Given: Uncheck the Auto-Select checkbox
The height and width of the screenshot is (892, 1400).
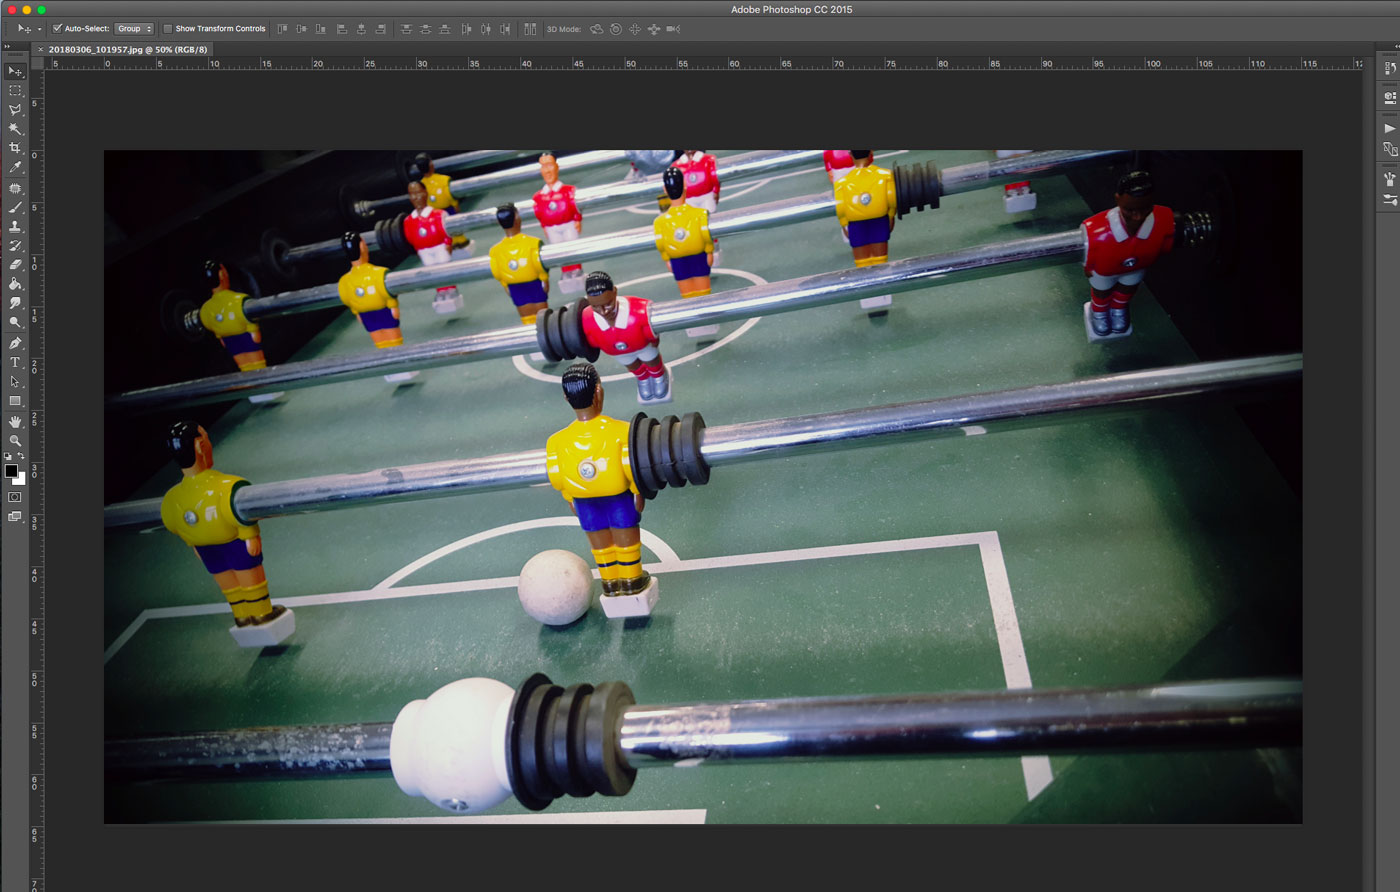Looking at the screenshot, I should (x=57, y=28).
